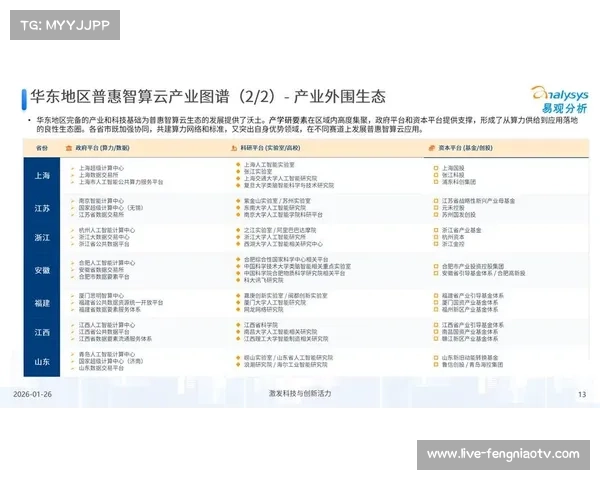The image size is (600, 480).
Task: Select the 省份 column header
Action: (42, 148)
